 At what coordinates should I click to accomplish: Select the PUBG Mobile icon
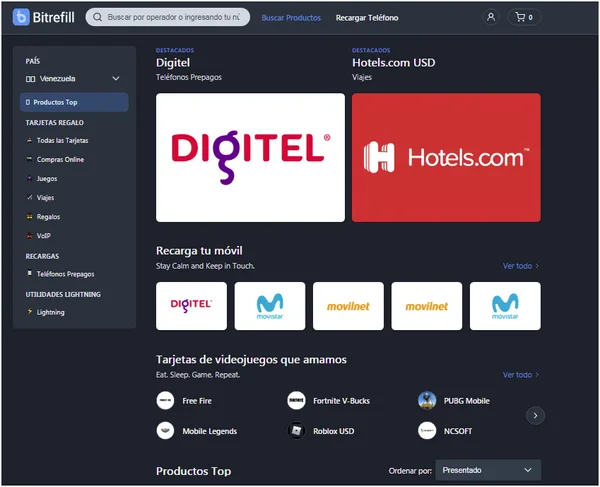pos(427,401)
